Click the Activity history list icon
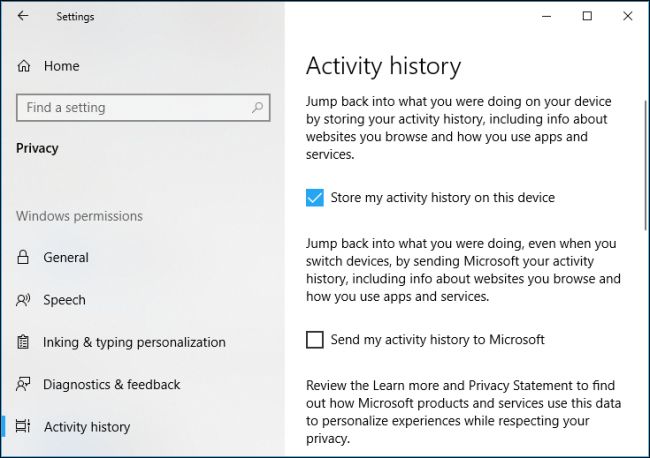This screenshot has height=458, width=650. pyautogui.click(x=23, y=427)
